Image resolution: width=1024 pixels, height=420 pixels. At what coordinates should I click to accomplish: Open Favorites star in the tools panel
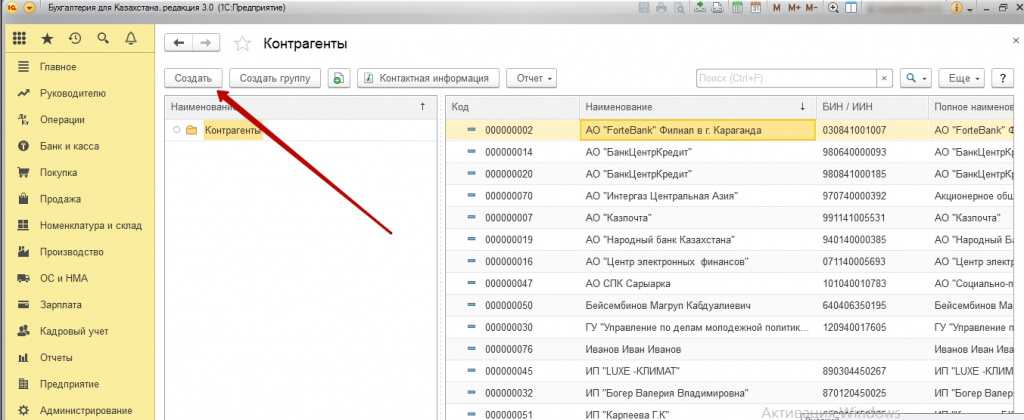click(x=47, y=39)
